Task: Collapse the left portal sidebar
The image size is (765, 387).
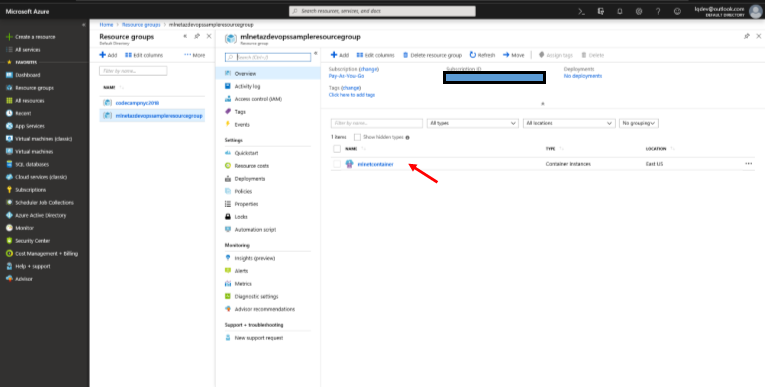Action: click(83, 24)
